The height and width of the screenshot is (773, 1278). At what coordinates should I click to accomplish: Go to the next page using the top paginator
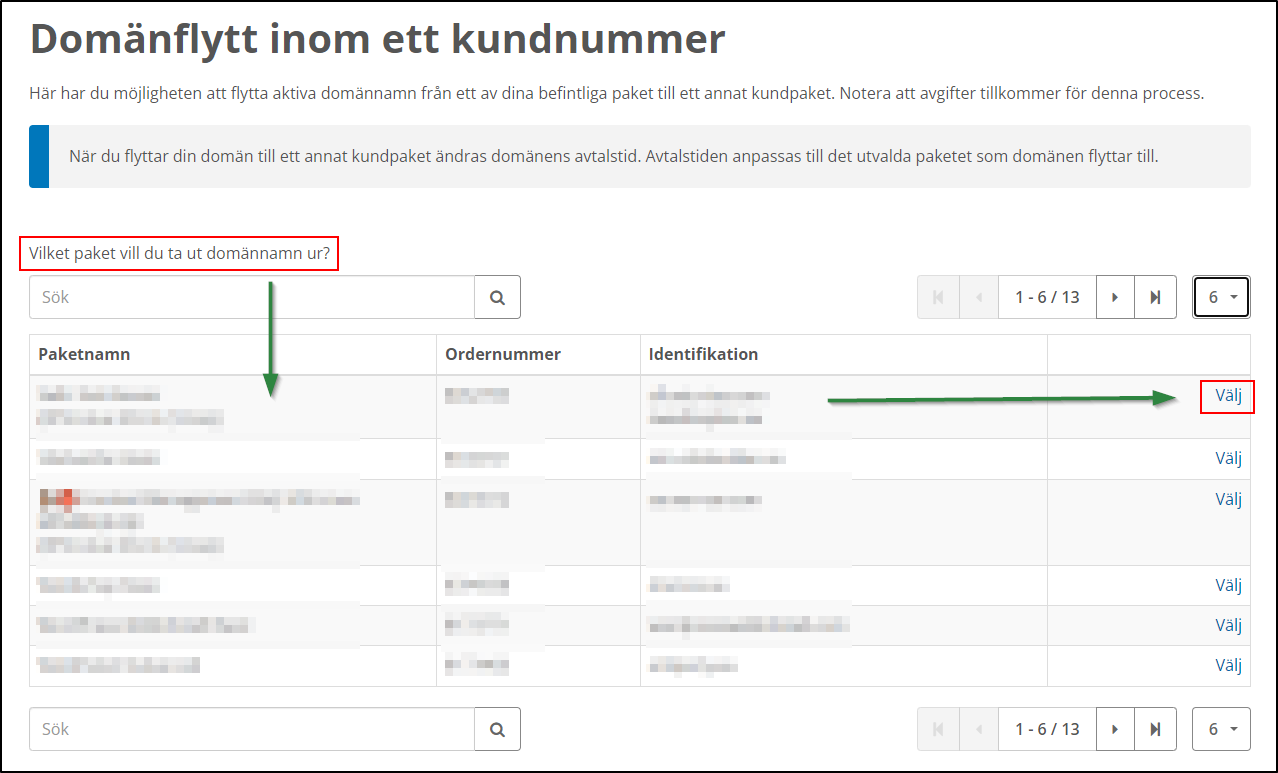click(x=1114, y=297)
